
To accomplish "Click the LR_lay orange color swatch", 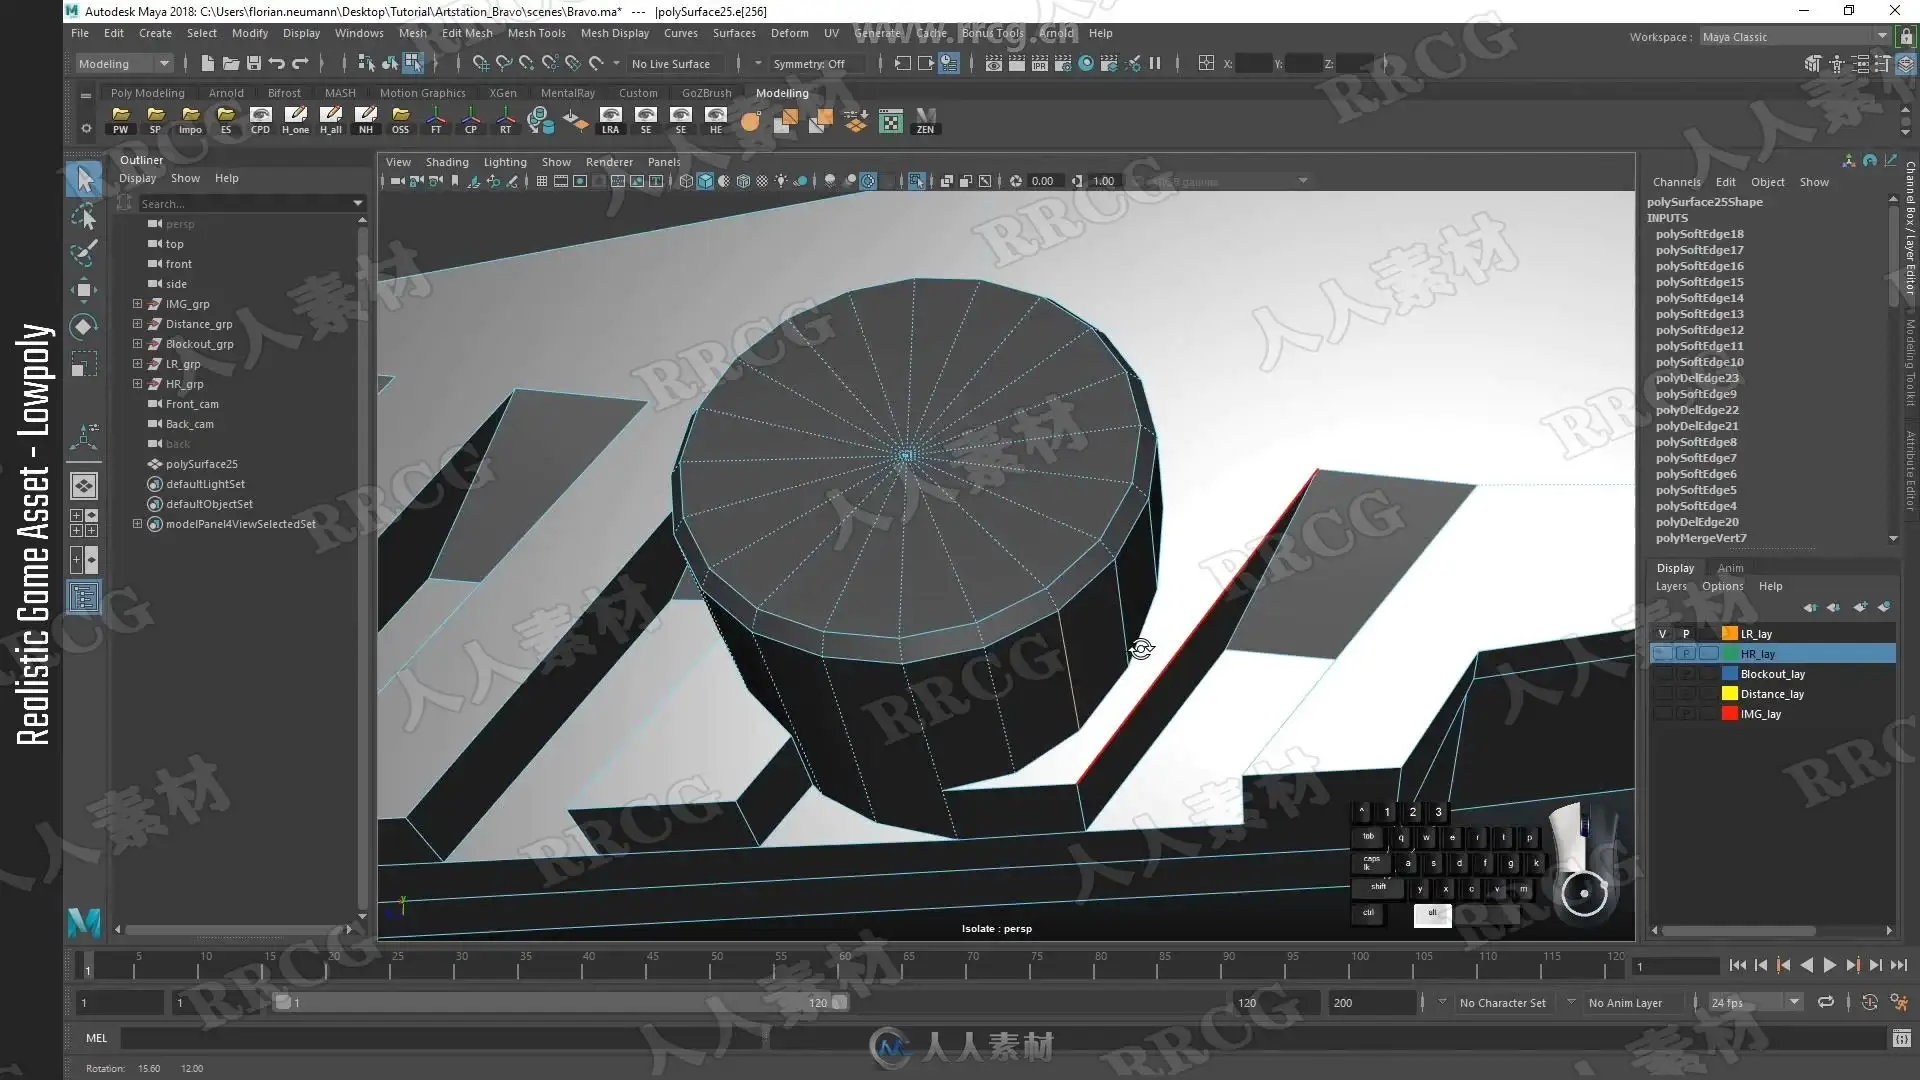I will pyautogui.click(x=1729, y=634).
